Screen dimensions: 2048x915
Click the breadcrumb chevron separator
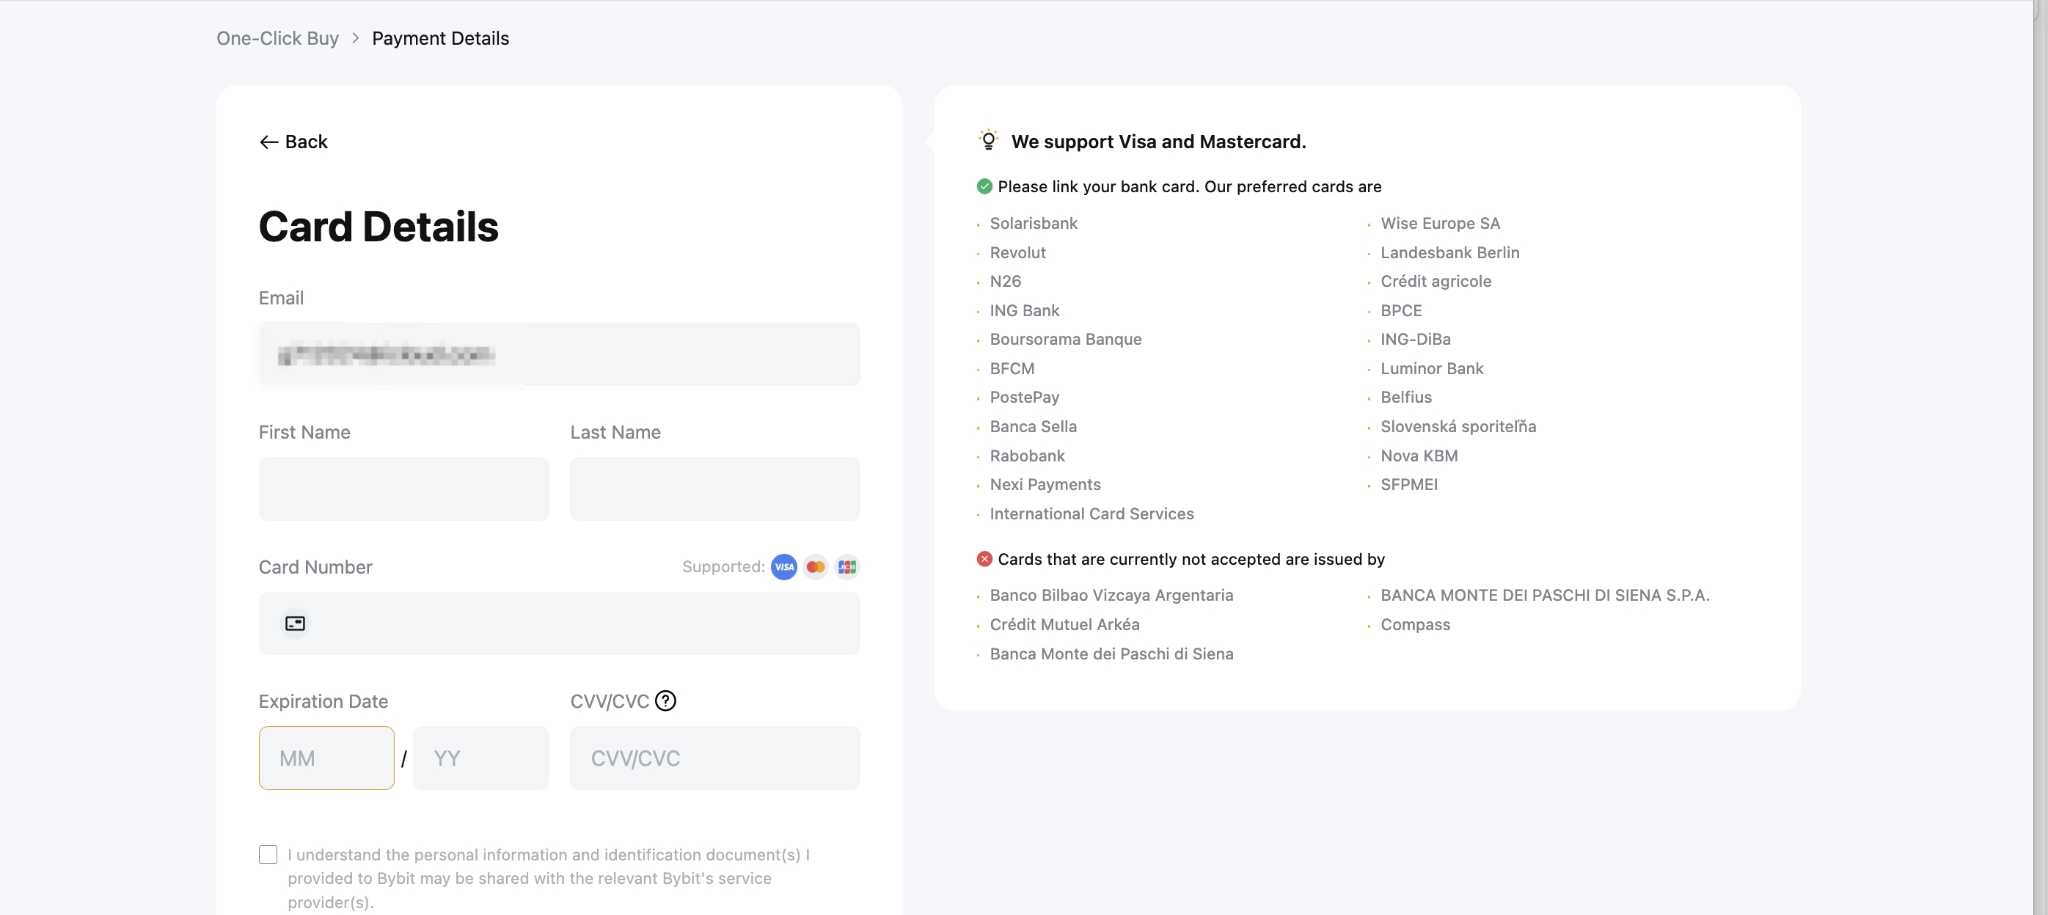pyautogui.click(x=355, y=38)
